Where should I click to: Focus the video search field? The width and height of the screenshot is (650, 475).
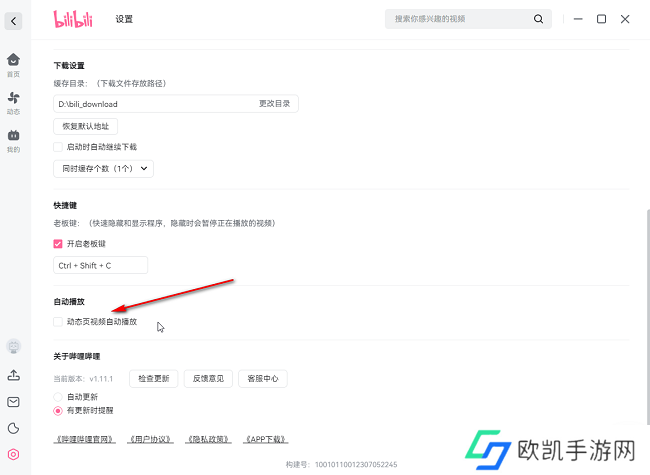pos(468,19)
